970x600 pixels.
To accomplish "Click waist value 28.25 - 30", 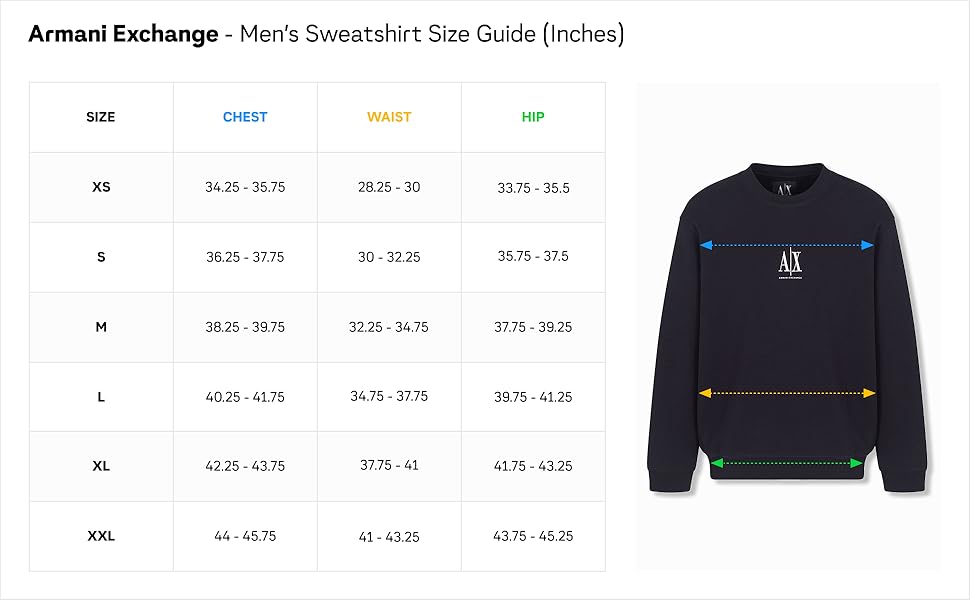I will [x=389, y=187].
